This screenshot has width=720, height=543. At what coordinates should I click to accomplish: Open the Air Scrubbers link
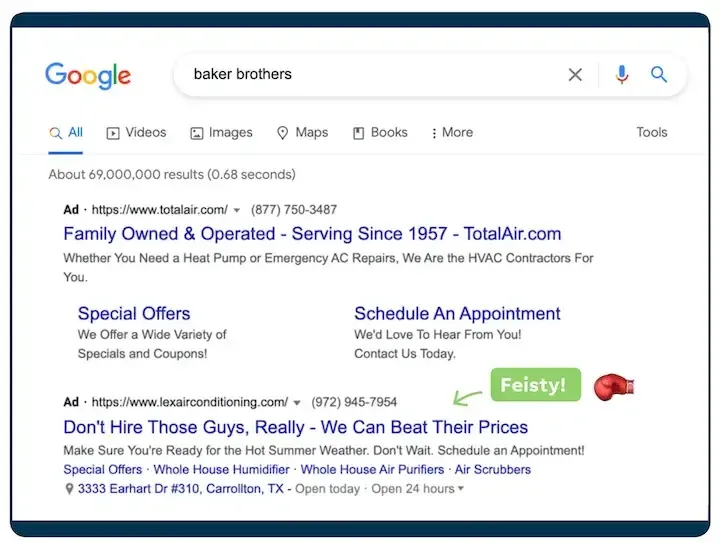493,470
